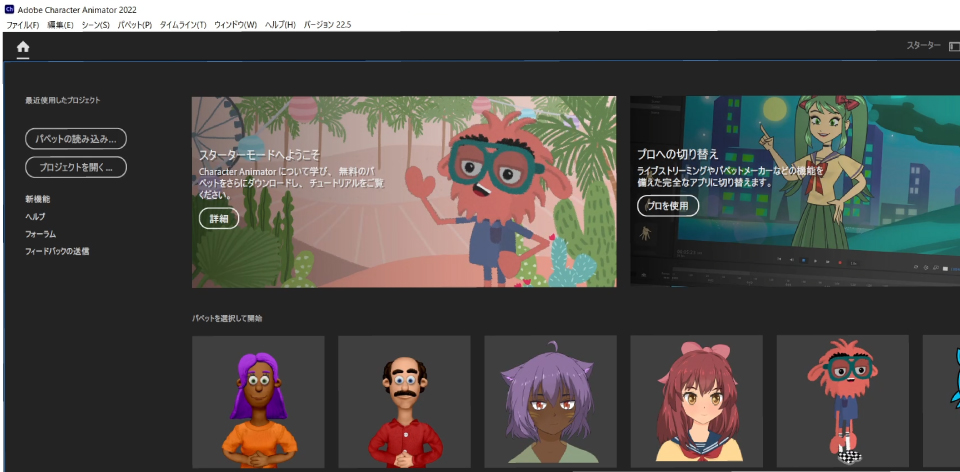
Task: Choose the red furry monster puppet thumbnail
Action: pos(842,402)
